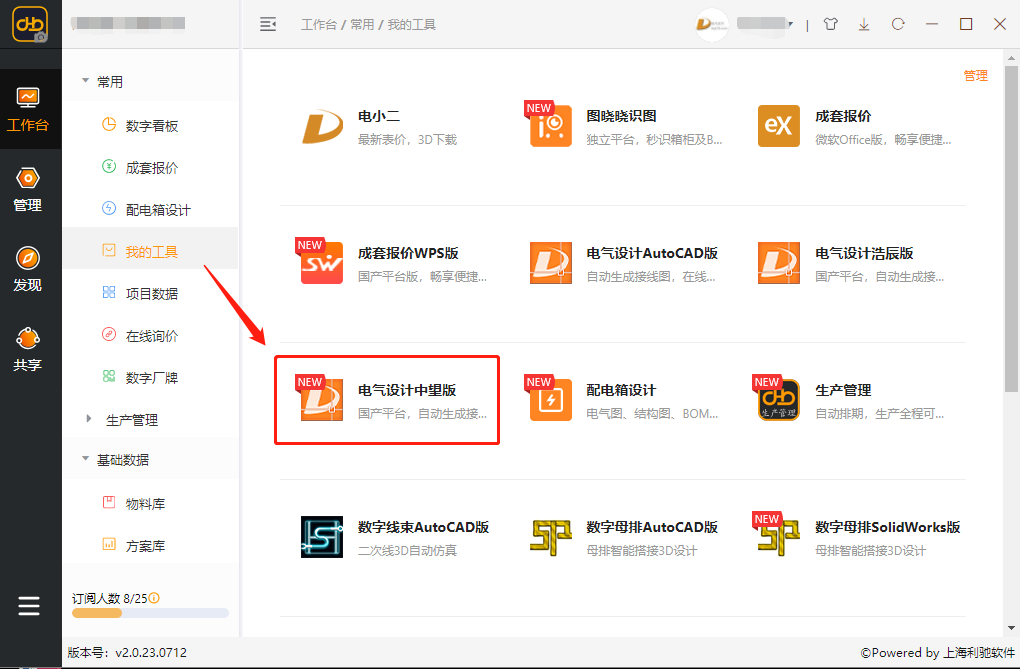The height and width of the screenshot is (669, 1020).
Task: Click the 二次线3D自动仿真 description
Action: (x=407, y=551)
